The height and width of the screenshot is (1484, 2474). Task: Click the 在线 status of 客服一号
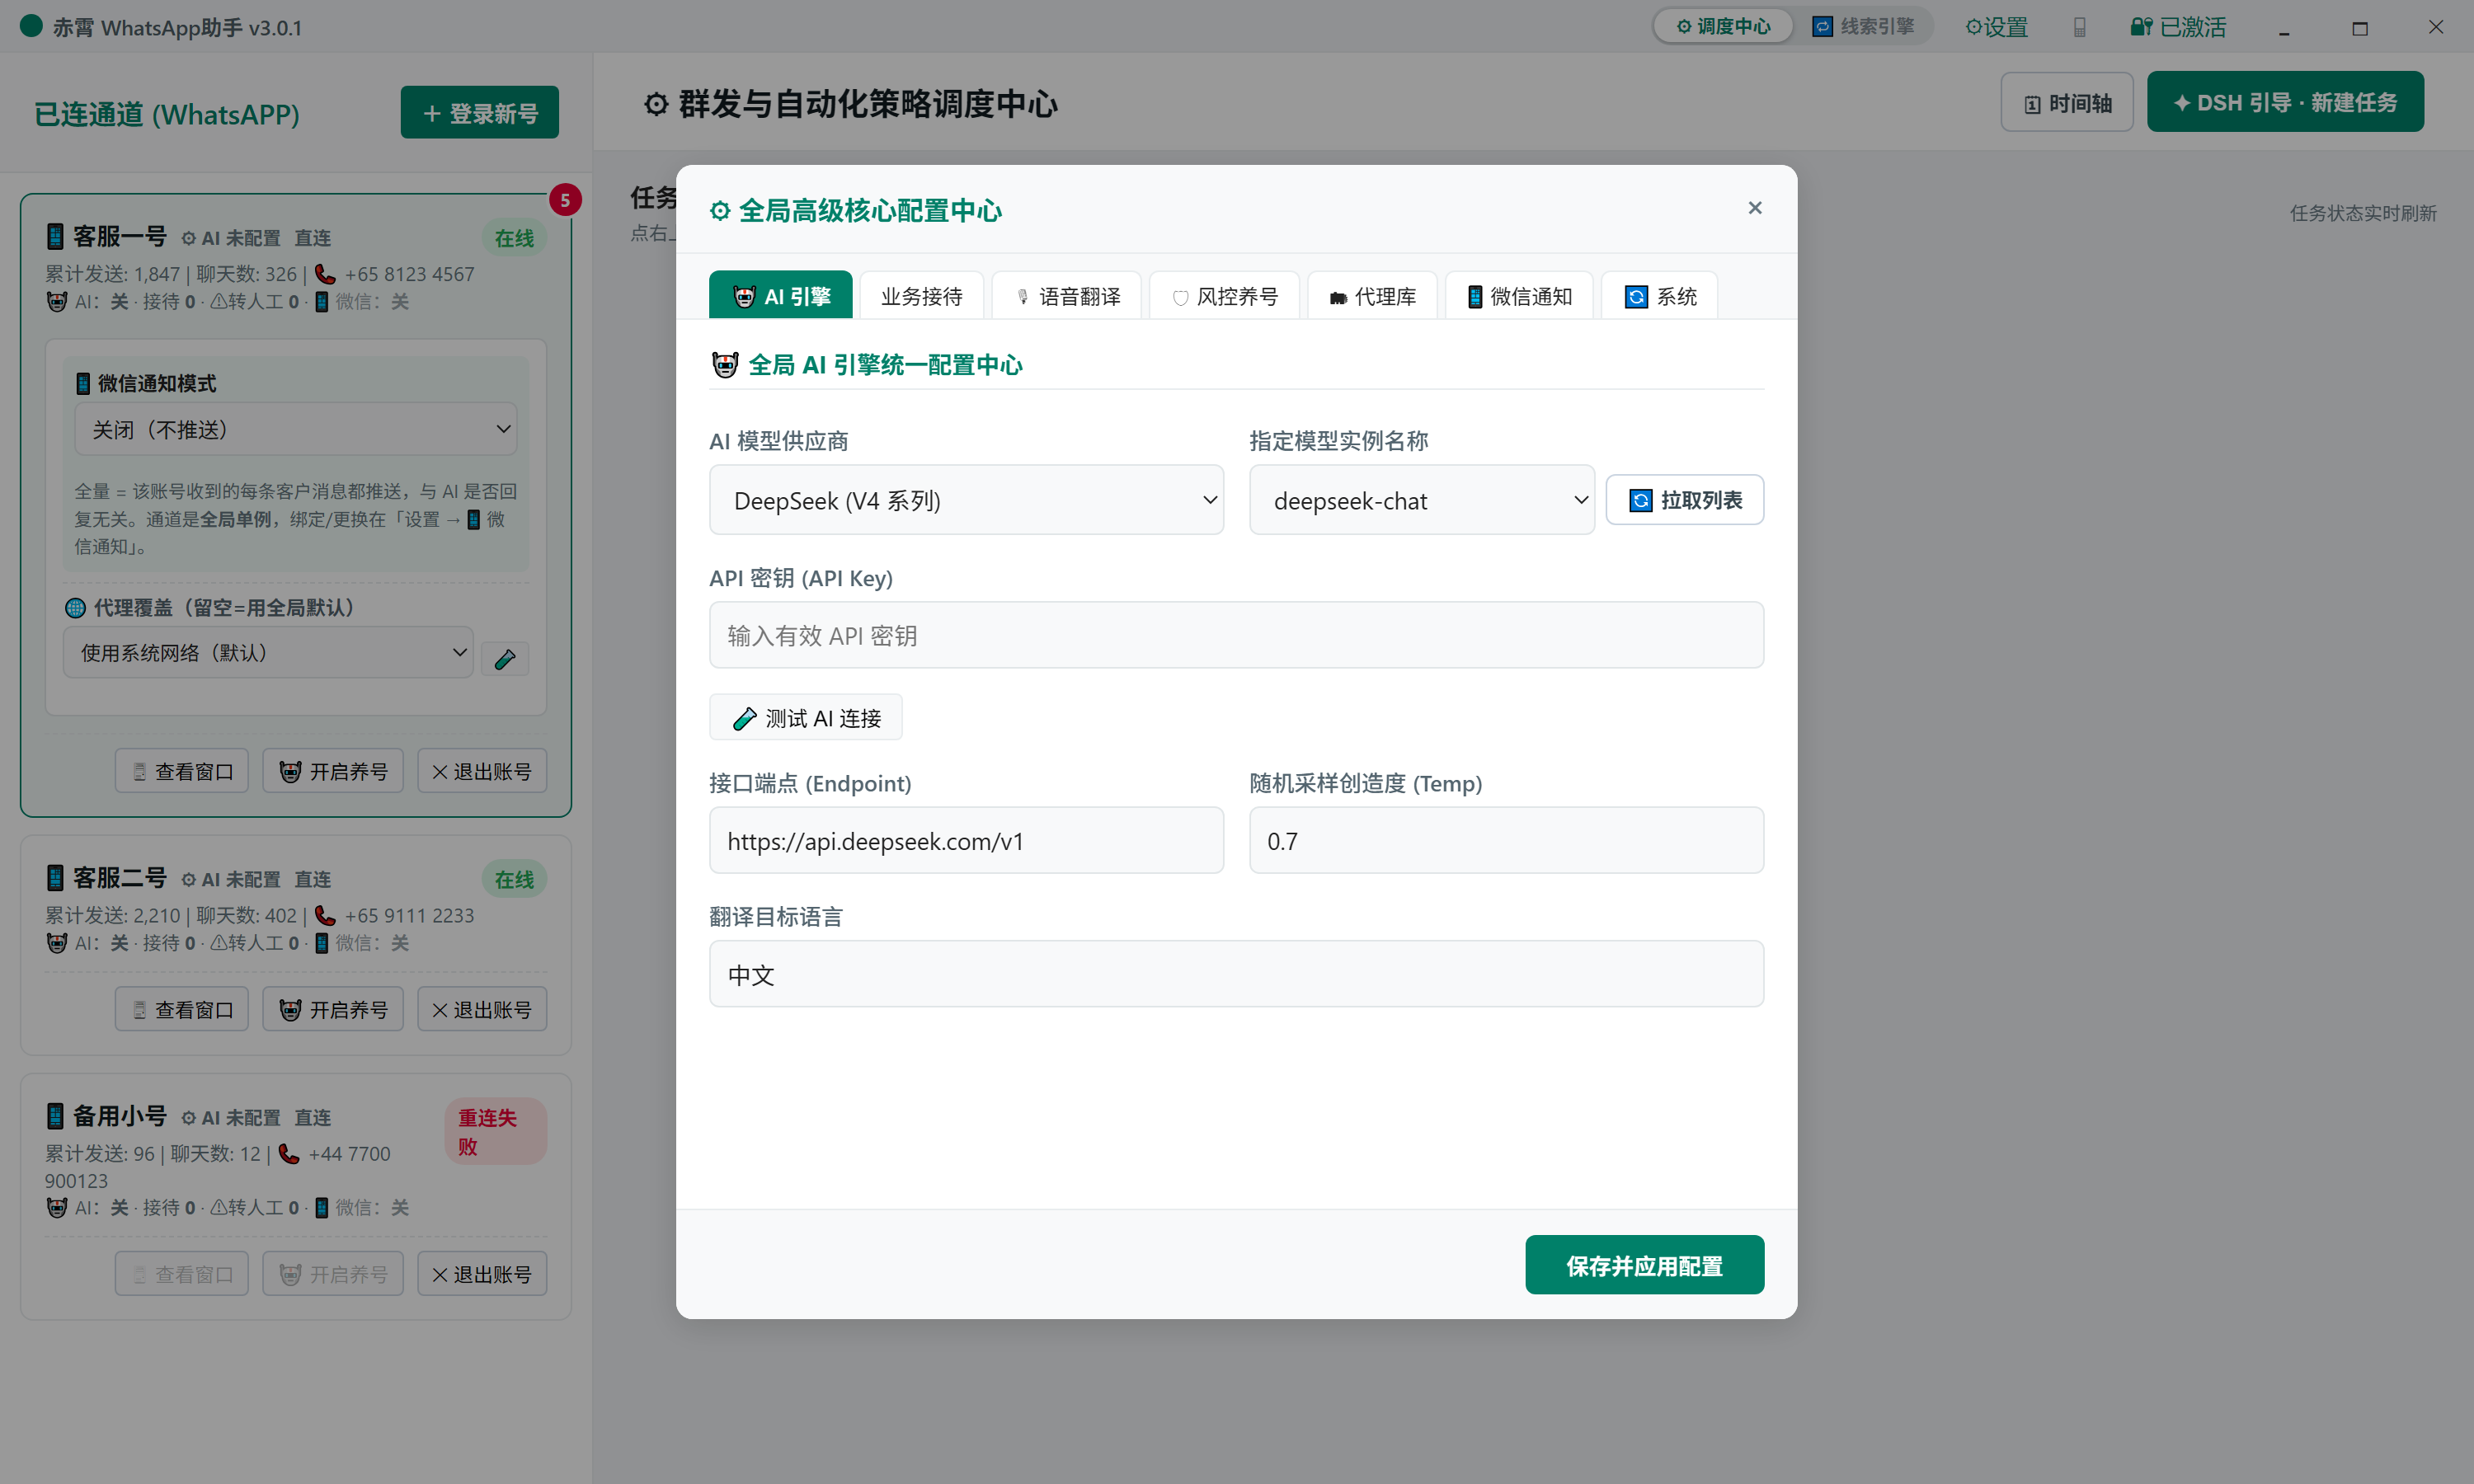514,238
